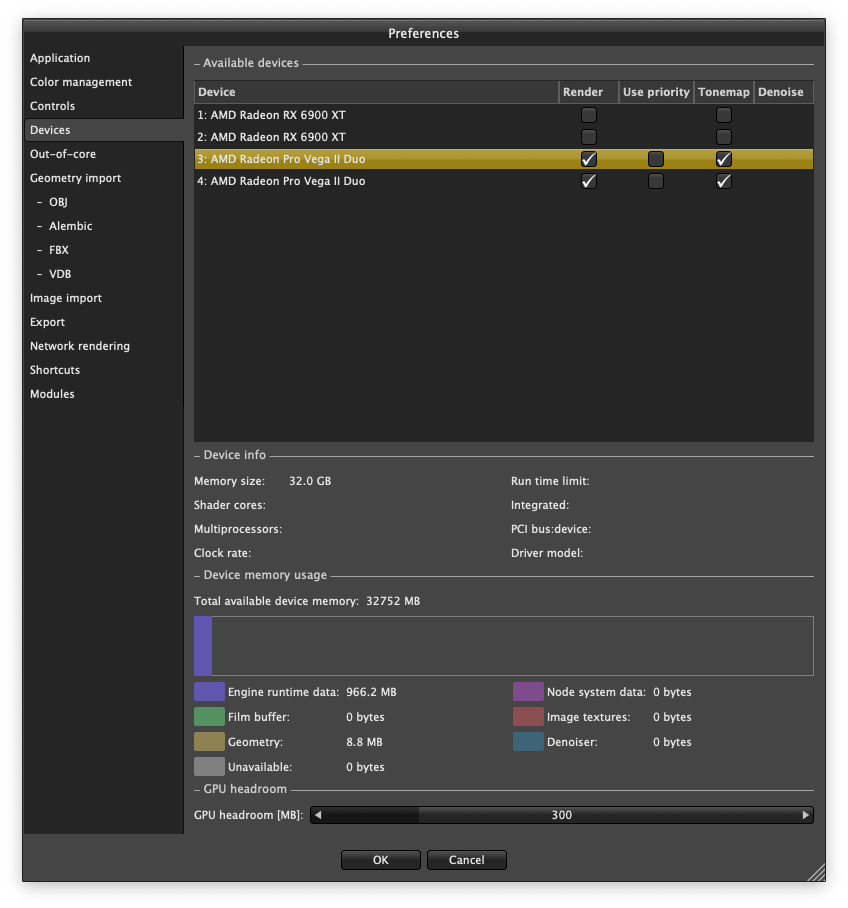Click the 8.8 MB geometry value
Viewport: 848px width, 908px height.
364,742
